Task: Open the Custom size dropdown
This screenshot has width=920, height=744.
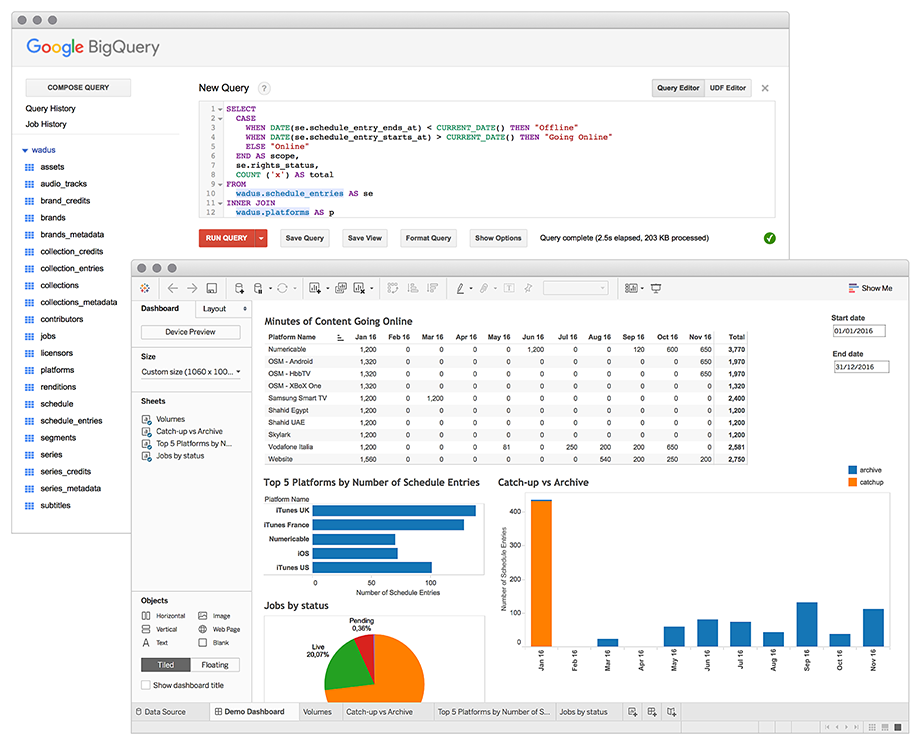Action: [x=191, y=372]
